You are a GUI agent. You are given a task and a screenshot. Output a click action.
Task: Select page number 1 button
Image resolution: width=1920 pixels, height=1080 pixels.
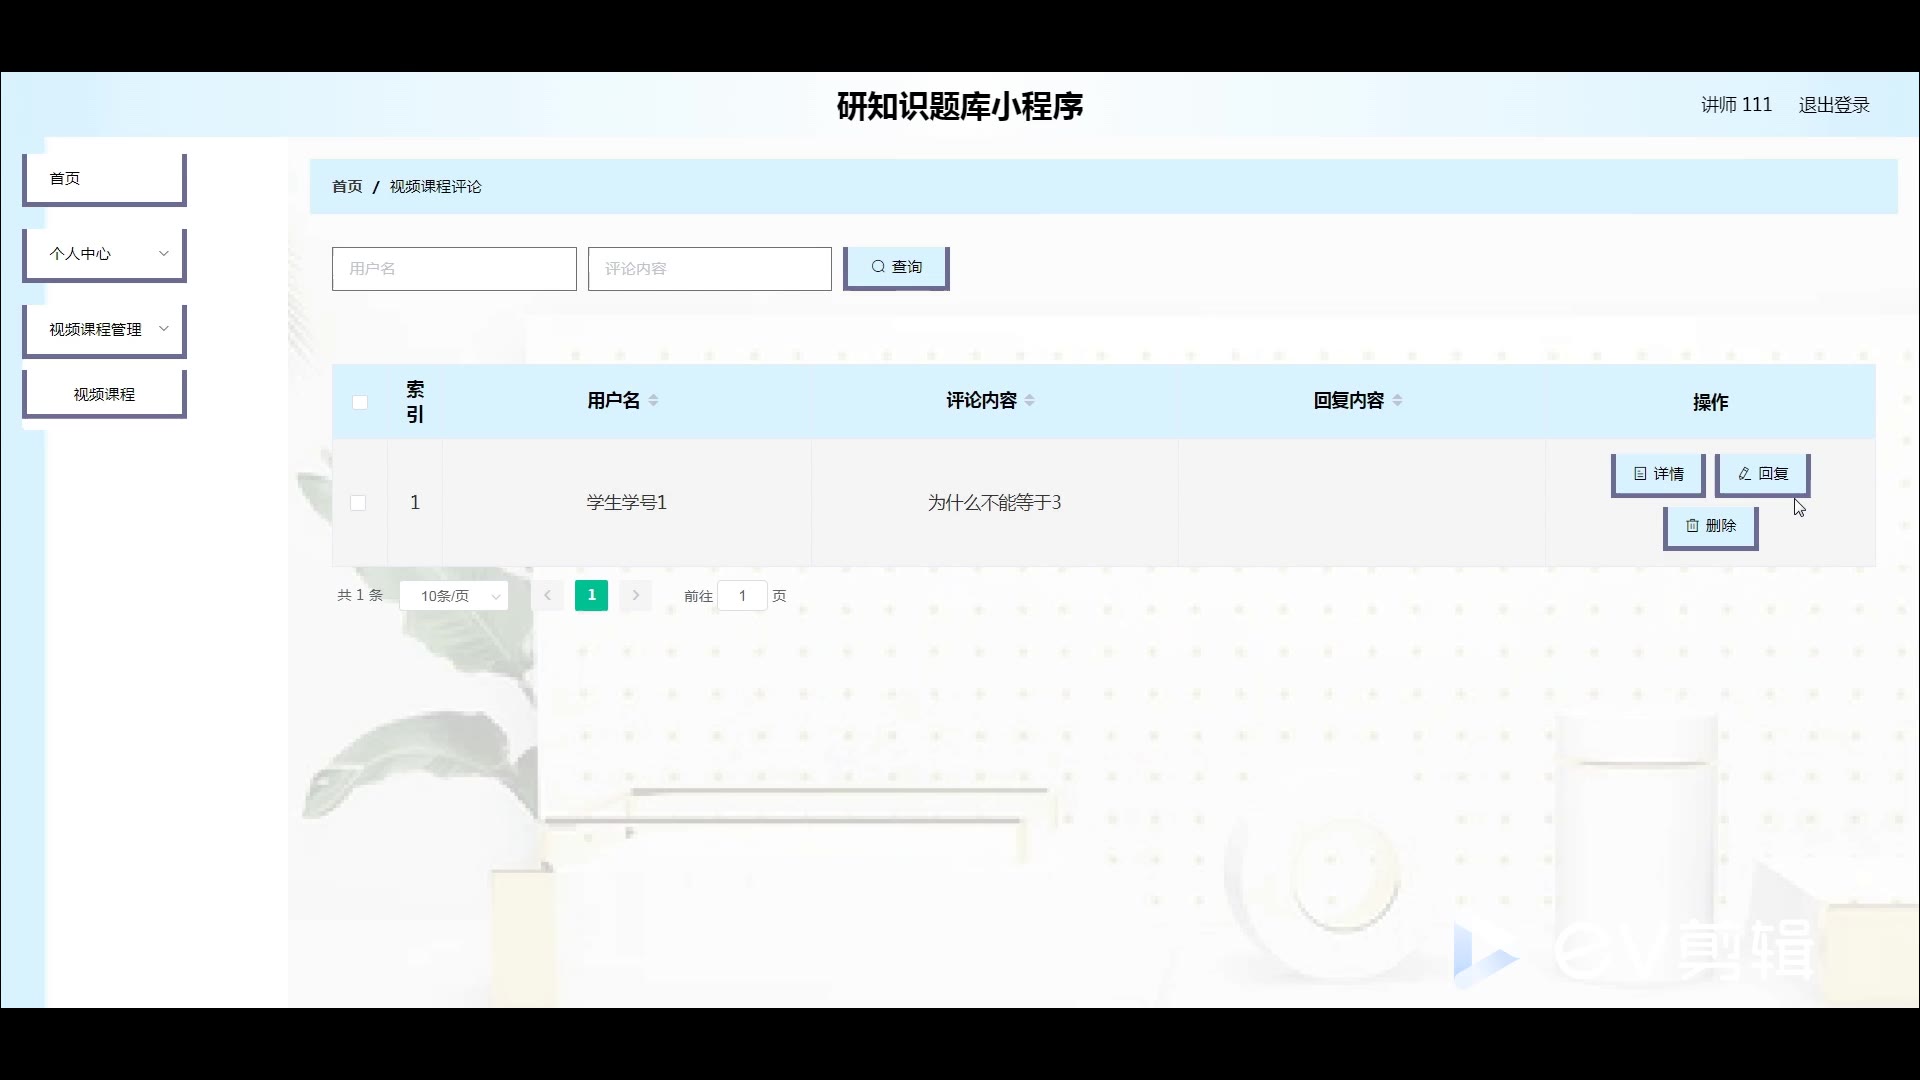pyautogui.click(x=591, y=596)
